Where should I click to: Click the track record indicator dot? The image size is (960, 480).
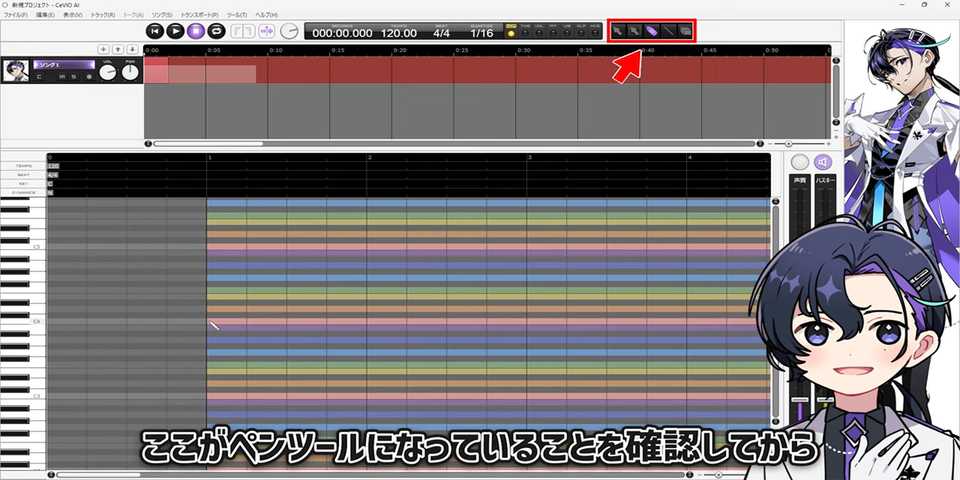pyautogui.click(x=89, y=77)
